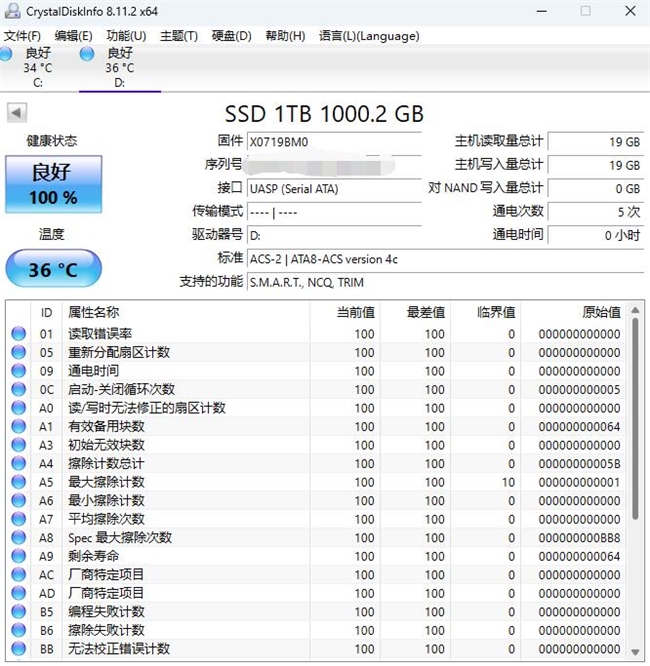The height and width of the screenshot is (666, 650).
Task: Click the status orb for drive D:
Action: coord(88,52)
